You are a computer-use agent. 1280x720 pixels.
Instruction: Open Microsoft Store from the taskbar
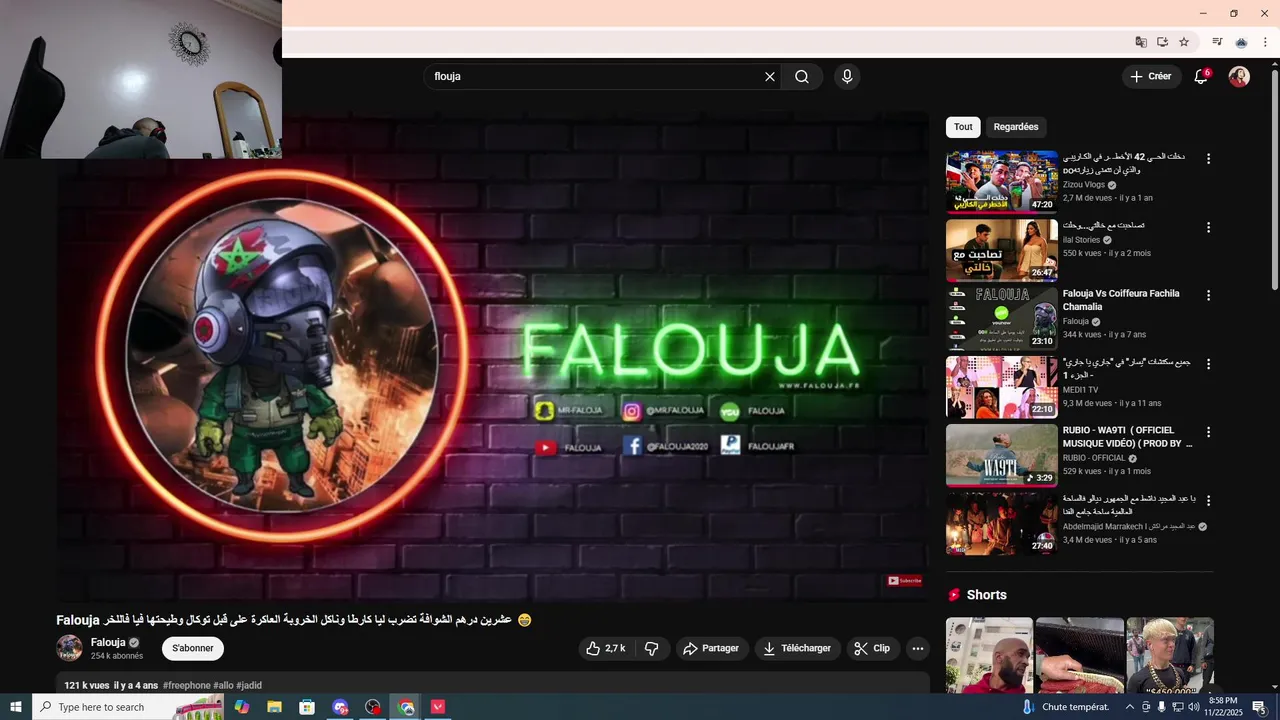point(307,707)
